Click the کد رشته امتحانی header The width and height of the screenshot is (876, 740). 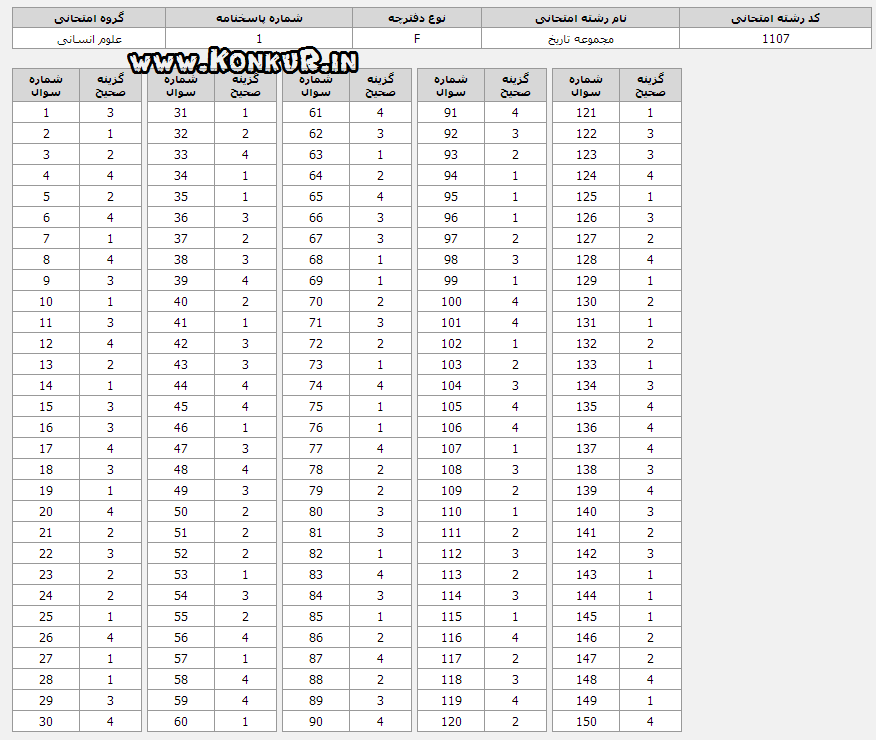point(775,18)
